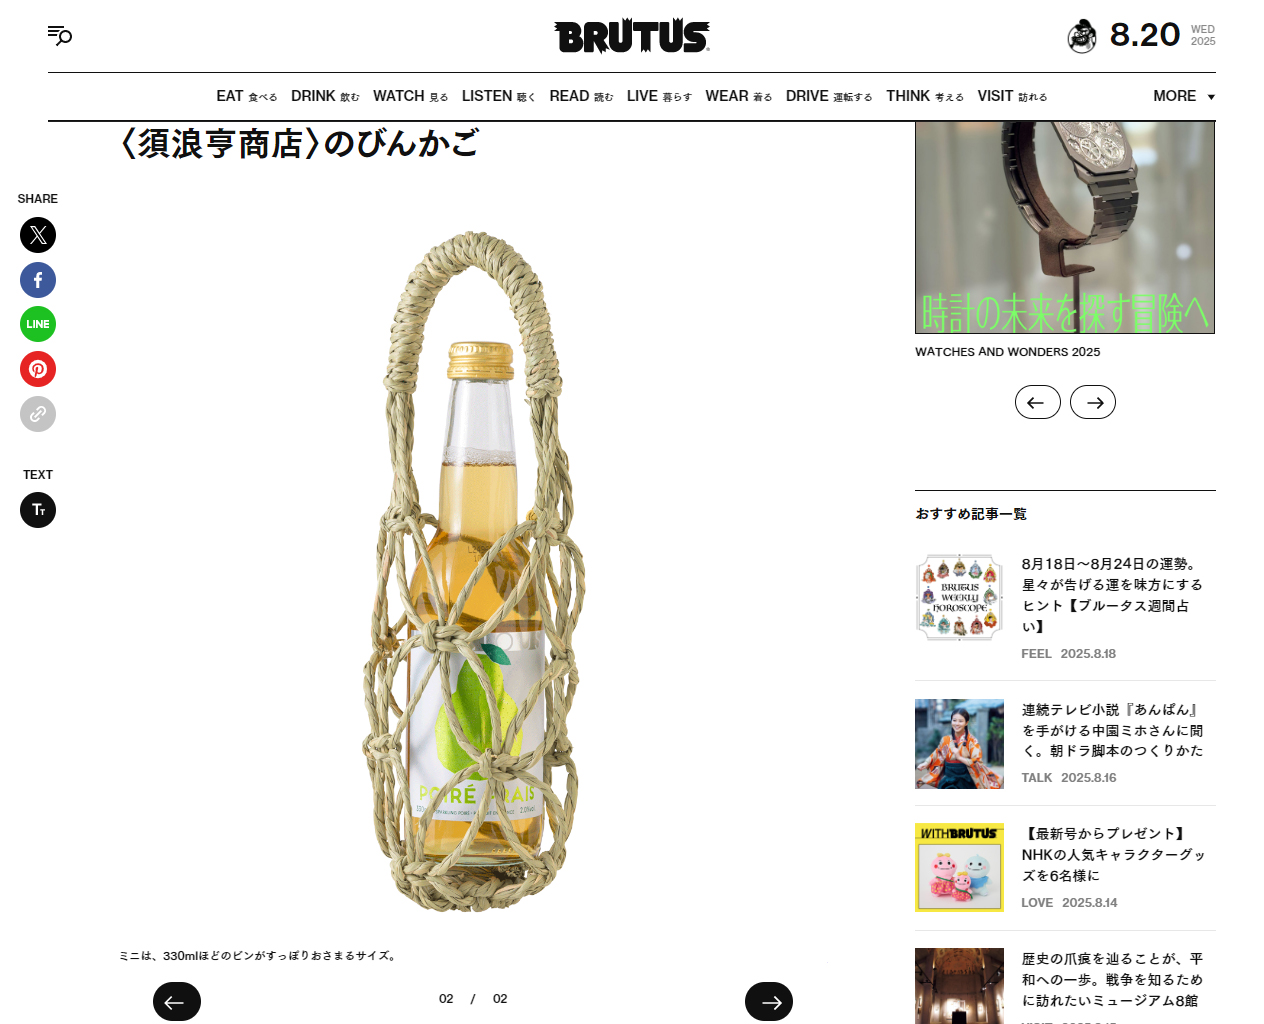Open the DRINK category
The image size is (1264, 1024).
pyautogui.click(x=325, y=96)
